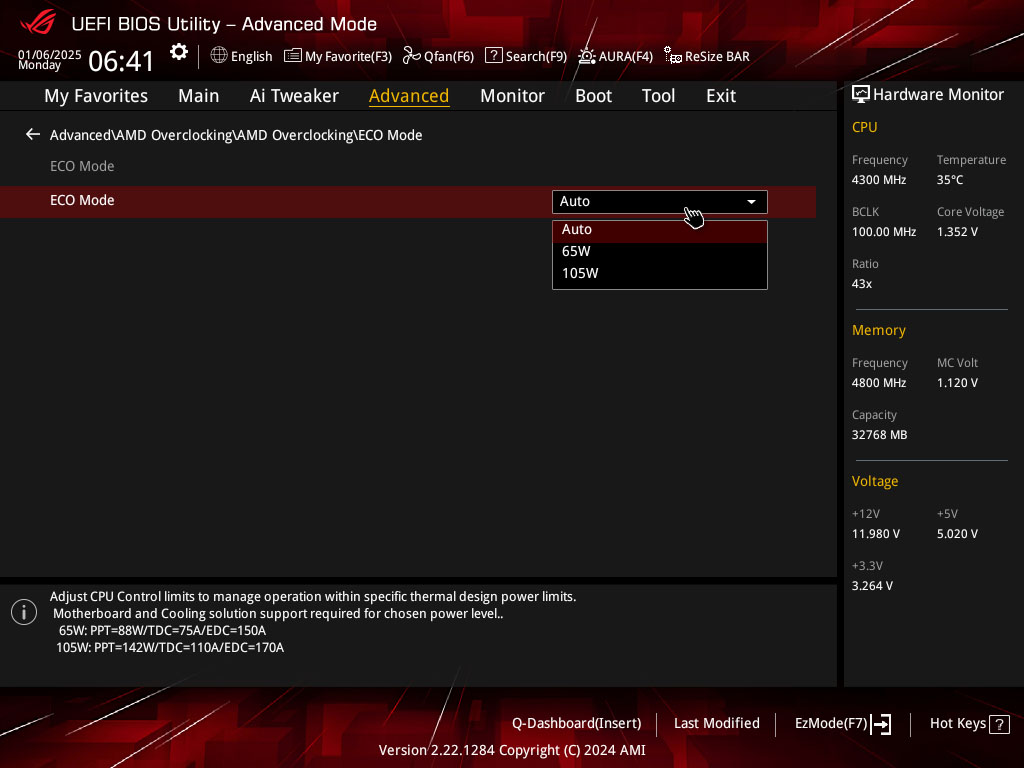Click the ReSize BAR icon
Viewport: 1024px width, 768px height.
[x=673, y=56]
